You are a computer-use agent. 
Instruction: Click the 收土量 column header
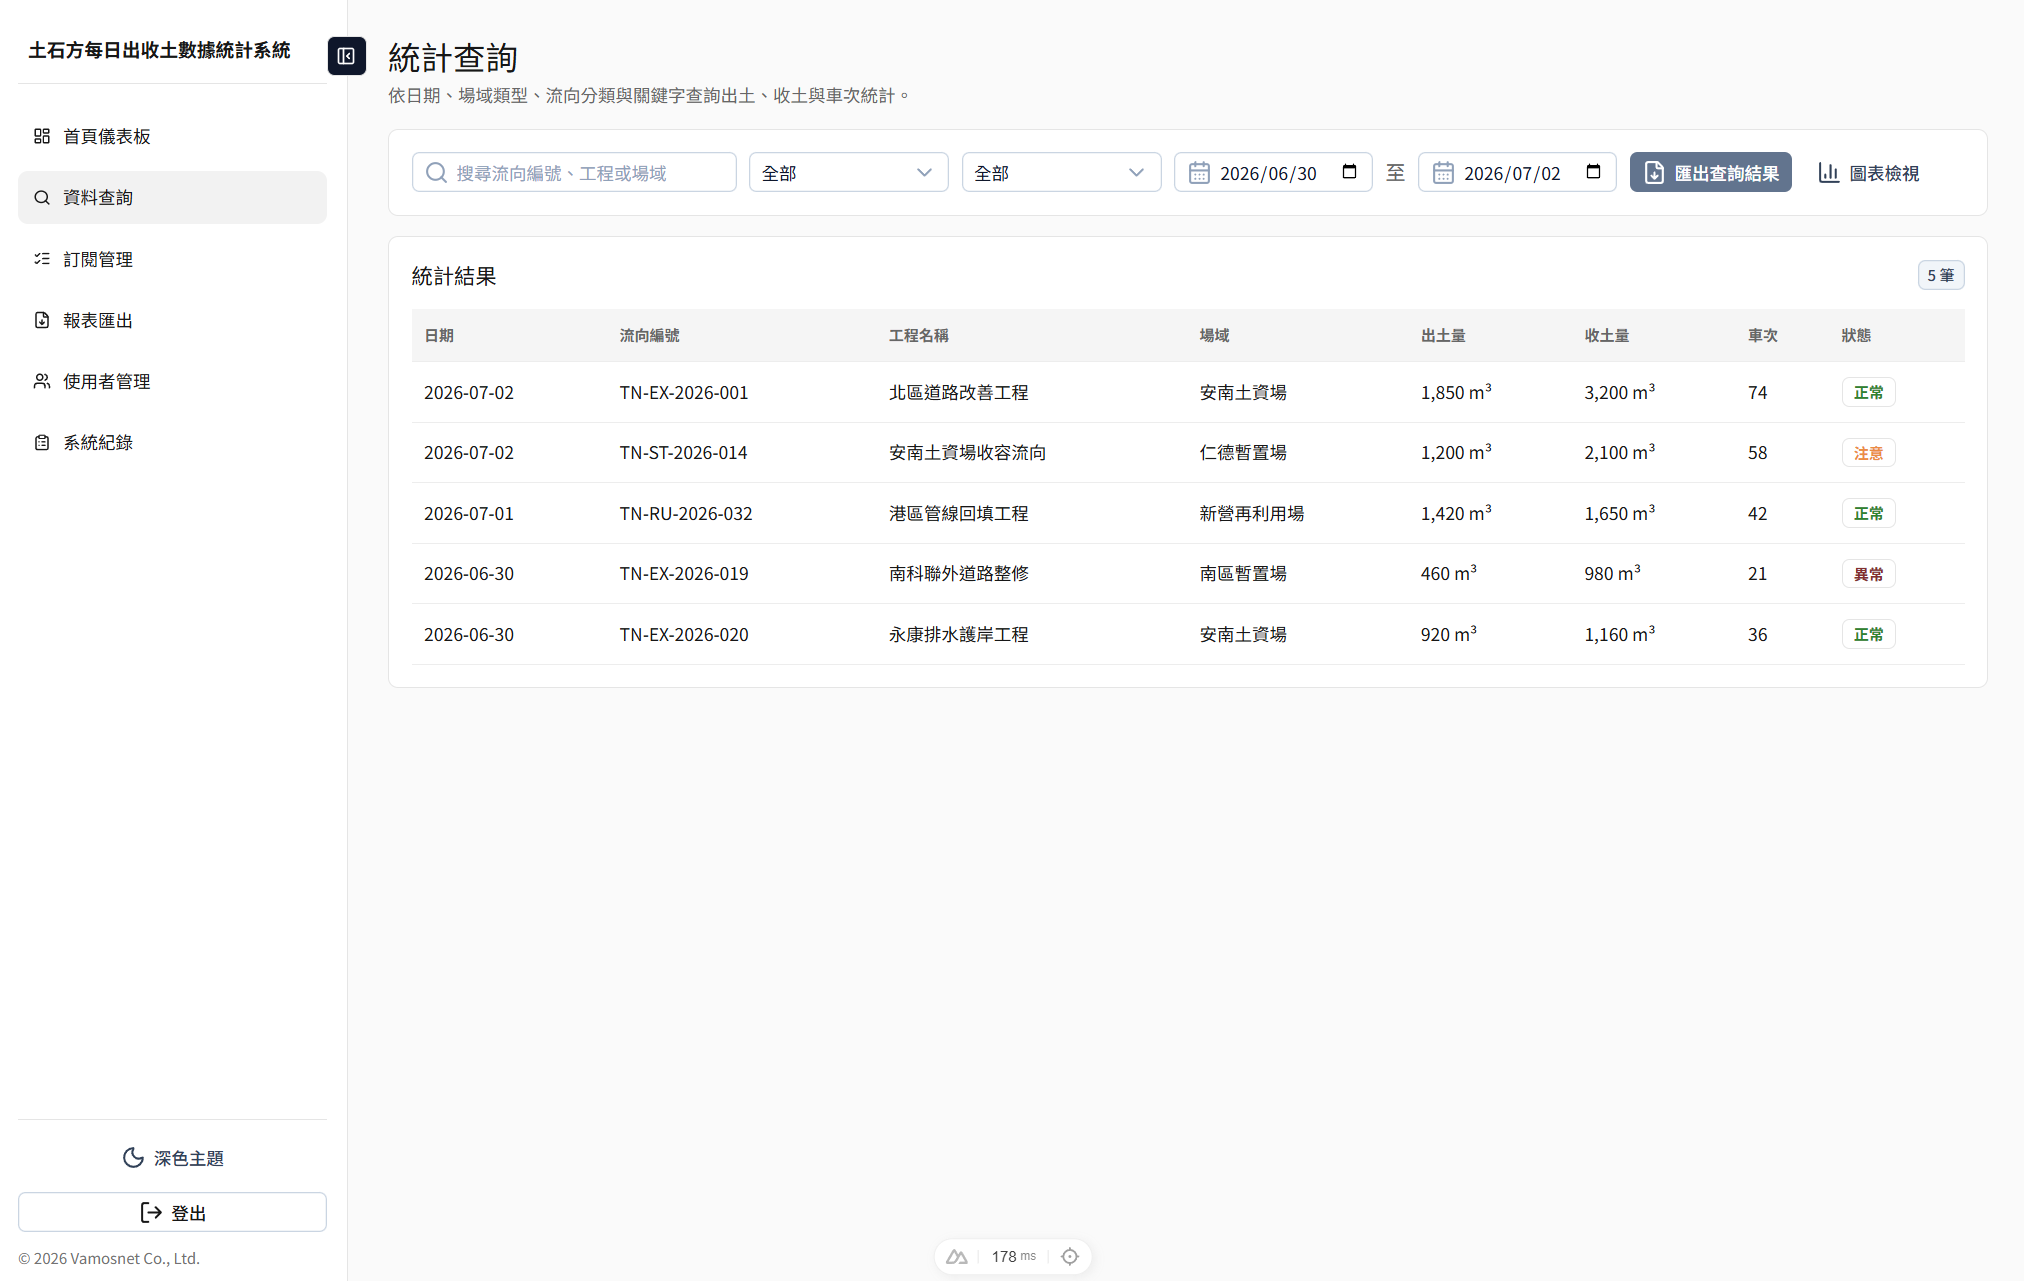click(1607, 336)
